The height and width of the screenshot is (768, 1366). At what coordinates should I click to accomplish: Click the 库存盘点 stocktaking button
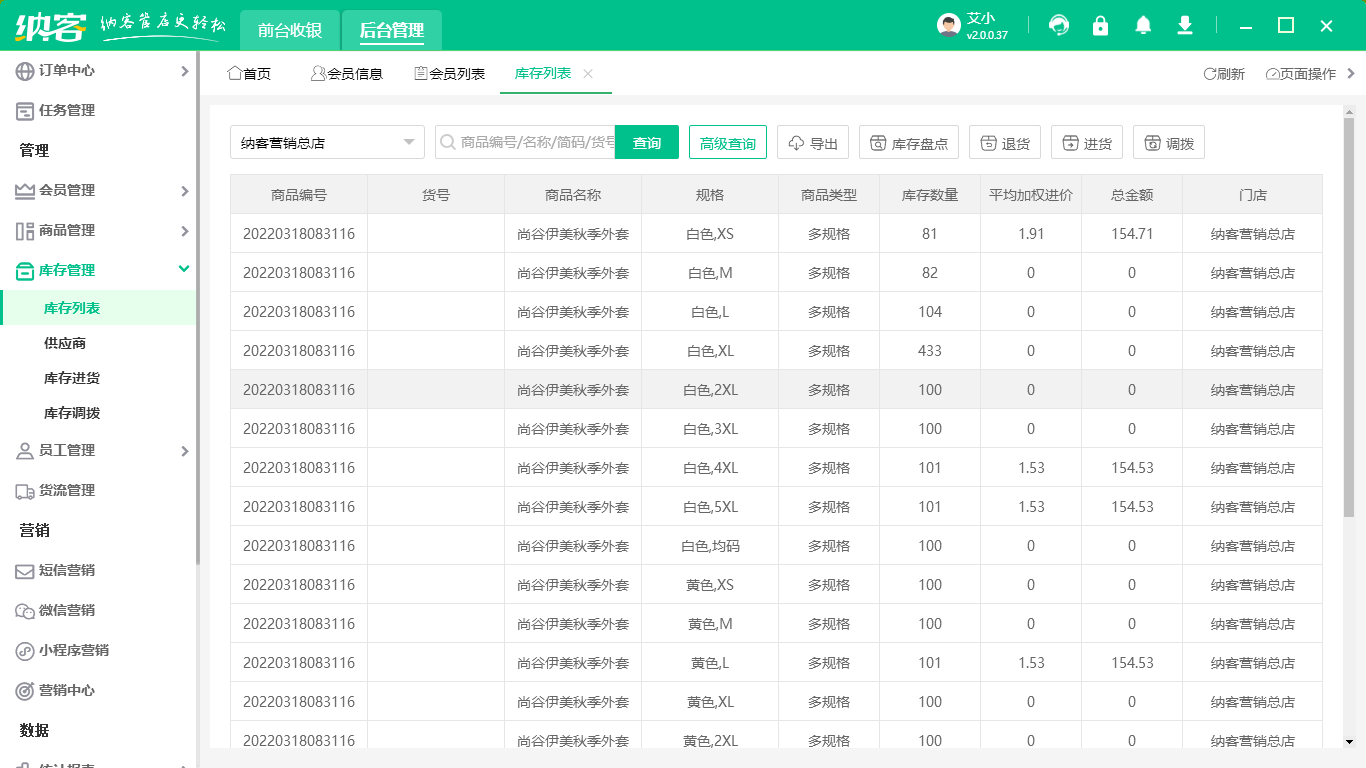(909, 143)
